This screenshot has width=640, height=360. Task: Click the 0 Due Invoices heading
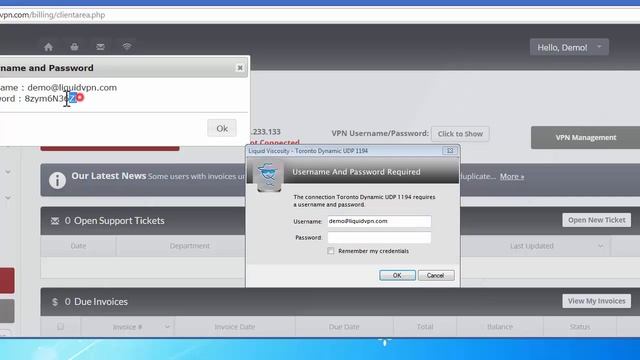[x=96, y=302]
